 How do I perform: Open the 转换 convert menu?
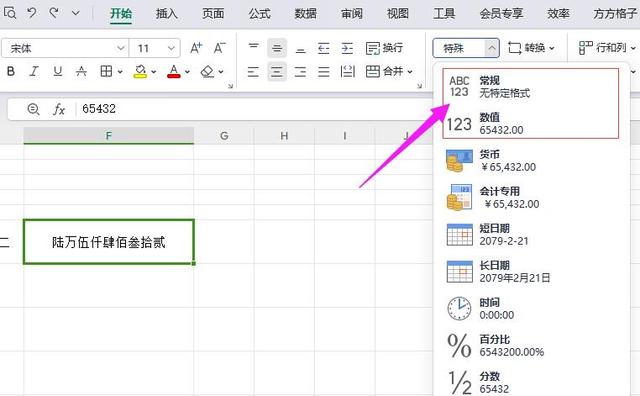(x=531, y=48)
